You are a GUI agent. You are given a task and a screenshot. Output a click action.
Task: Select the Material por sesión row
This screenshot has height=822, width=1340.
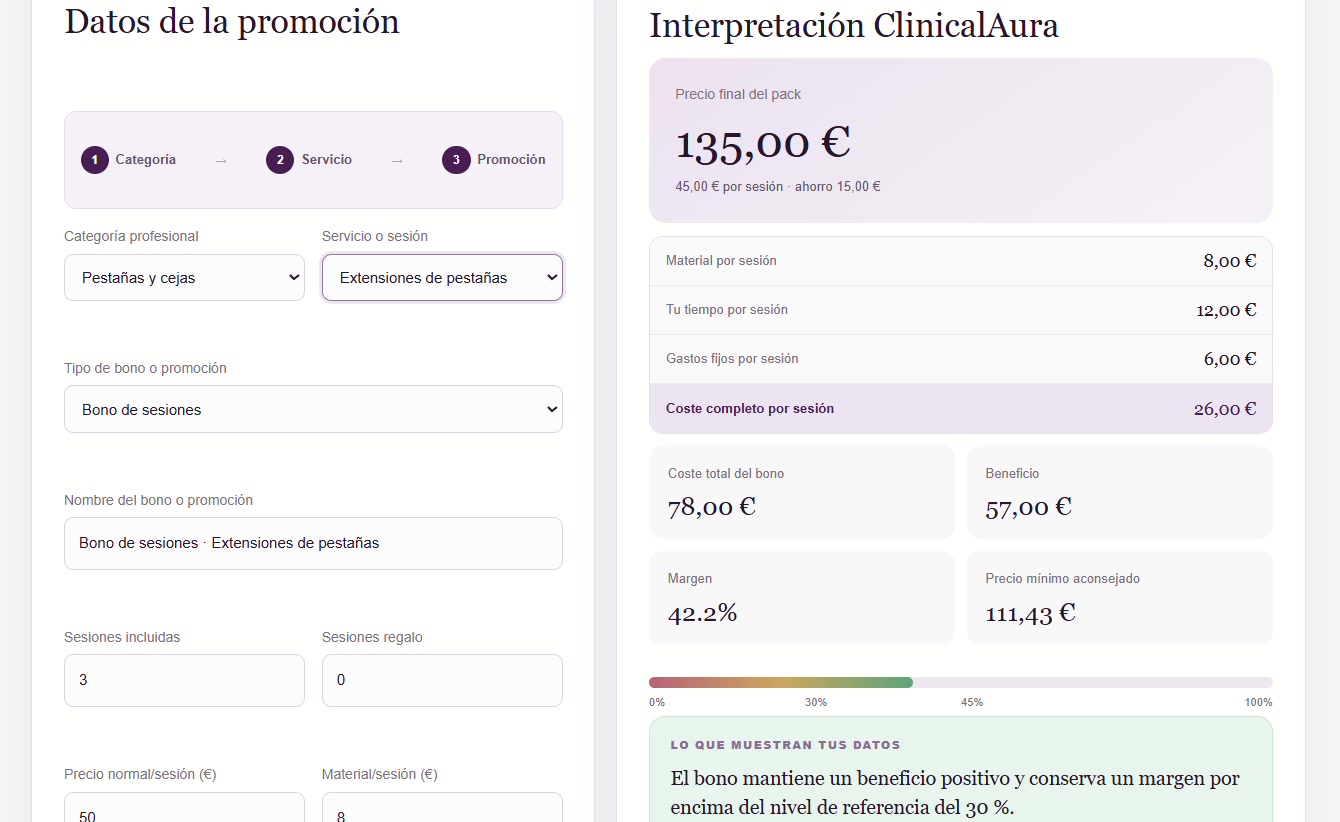pyautogui.click(x=961, y=261)
